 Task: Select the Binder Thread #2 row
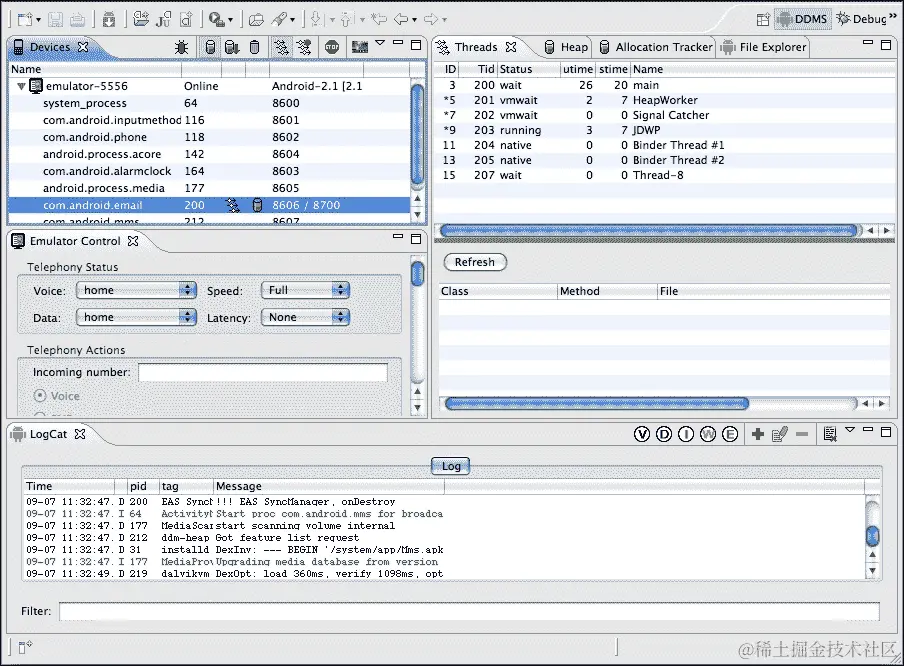pos(663,160)
